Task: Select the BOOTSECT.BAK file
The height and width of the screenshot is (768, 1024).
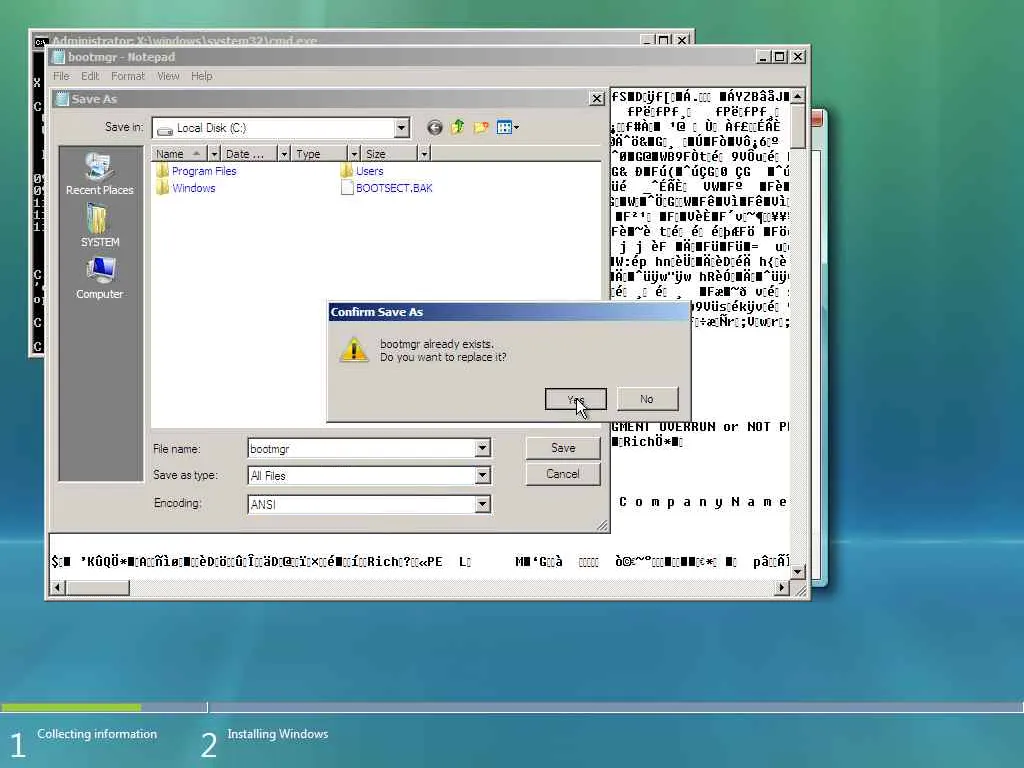Action: click(387, 188)
